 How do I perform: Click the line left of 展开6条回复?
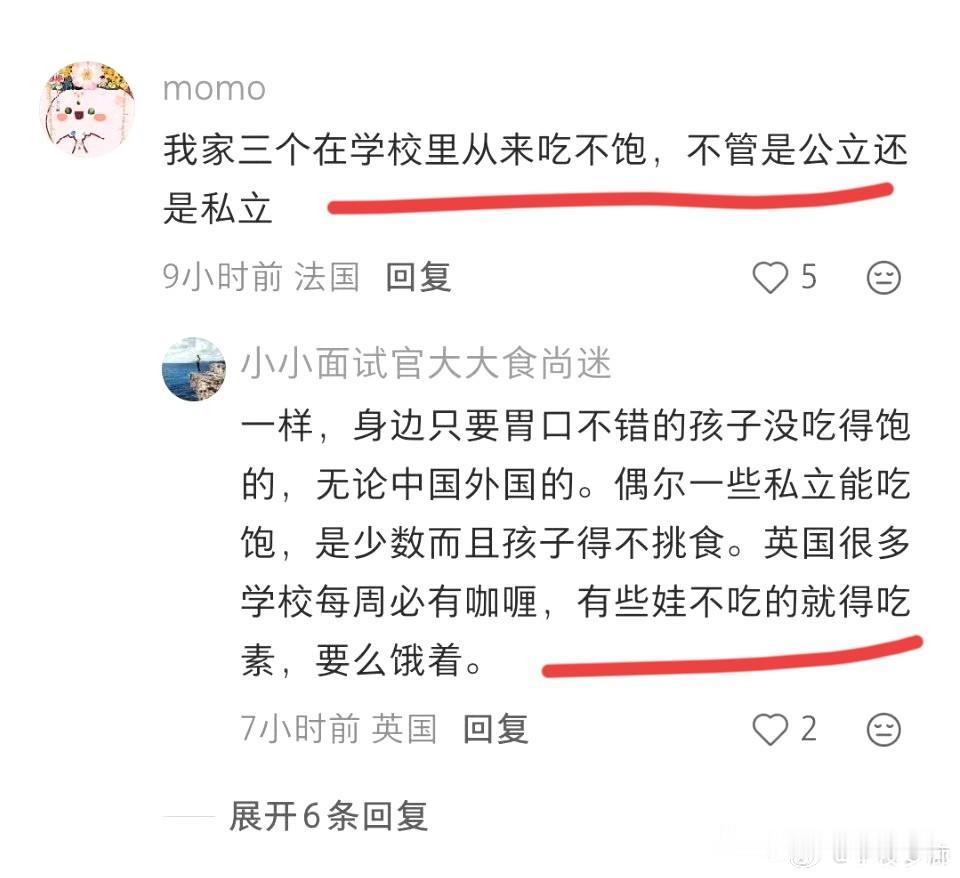coord(189,816)
